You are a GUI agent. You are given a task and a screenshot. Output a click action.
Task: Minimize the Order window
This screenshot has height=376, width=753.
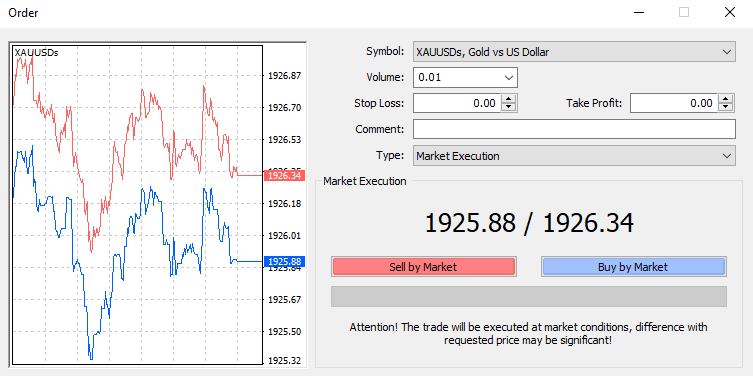pyautogui.click(x=638, y=12)
